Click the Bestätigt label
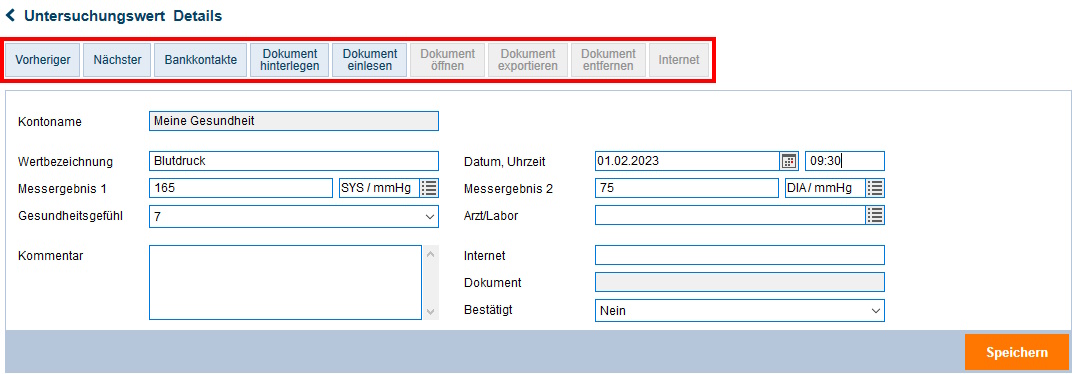This screenshot has width=1074, height=374. (488, 309)
